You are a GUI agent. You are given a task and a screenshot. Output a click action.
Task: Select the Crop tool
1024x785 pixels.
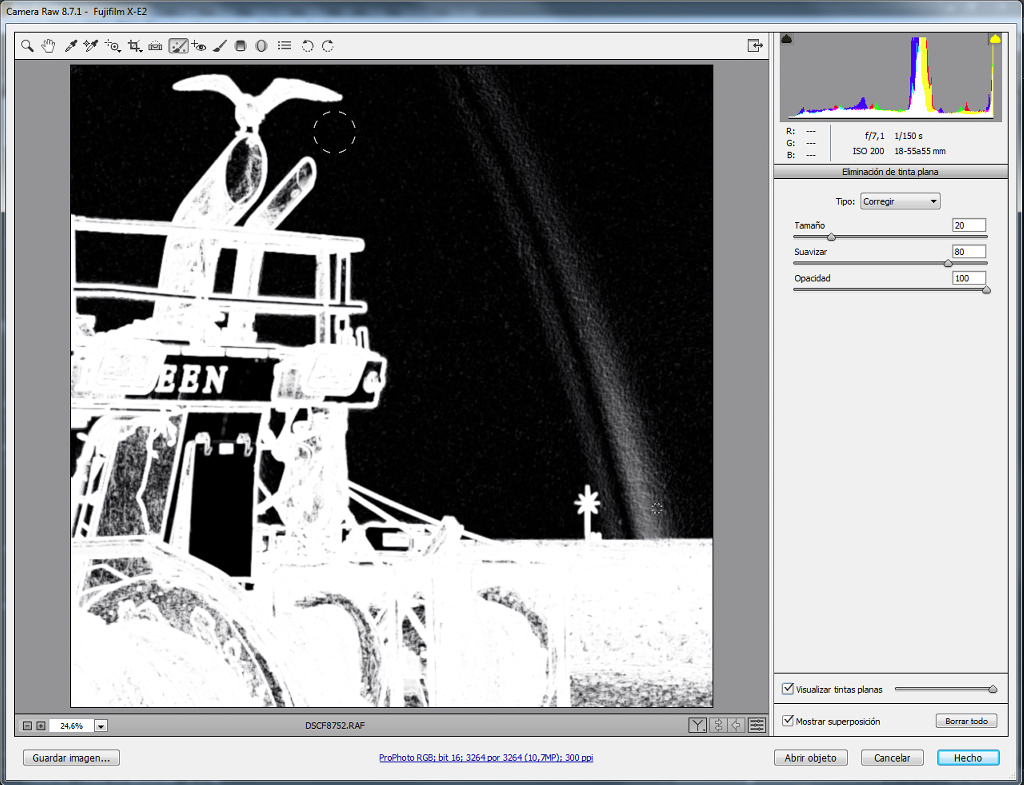[x=135, y=46]
